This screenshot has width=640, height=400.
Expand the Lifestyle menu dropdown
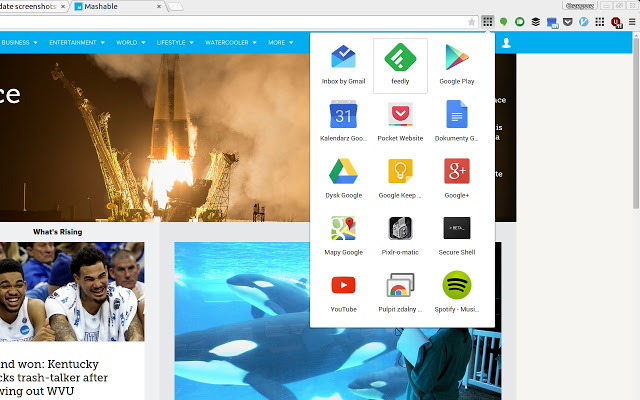pos(175,42)
